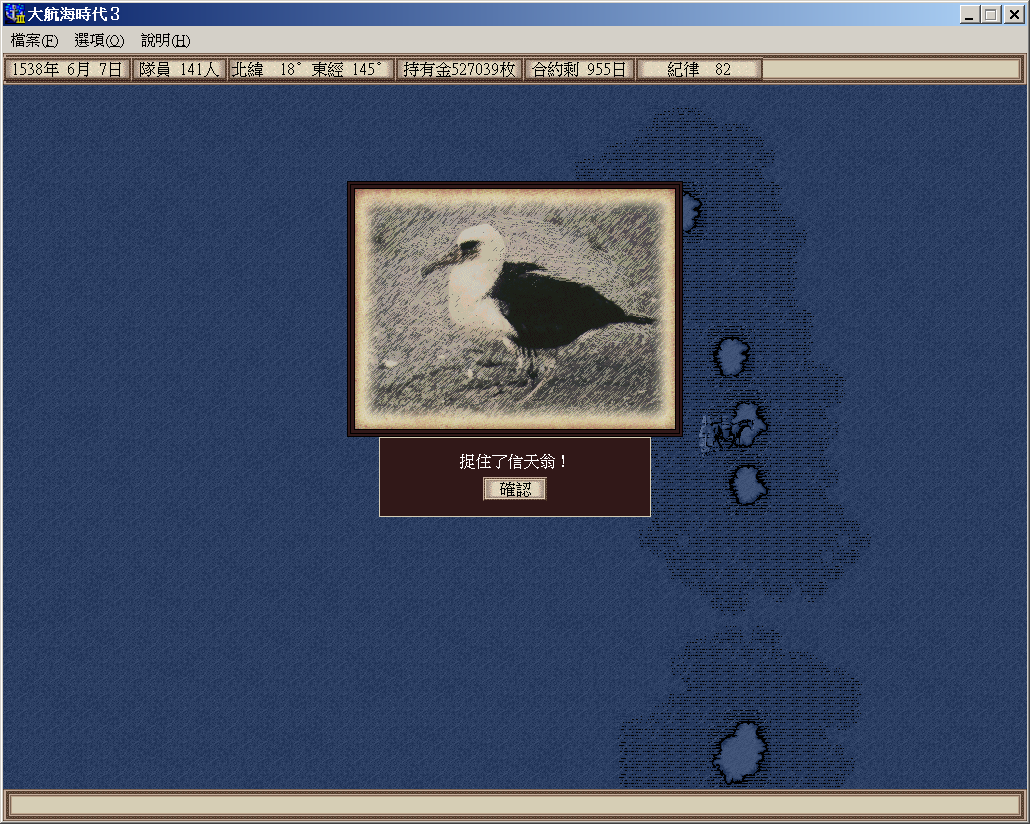Click the 紀律 82 discipline panel
The height and width of the screenshot is (824, 1030).
coord(699,70)
